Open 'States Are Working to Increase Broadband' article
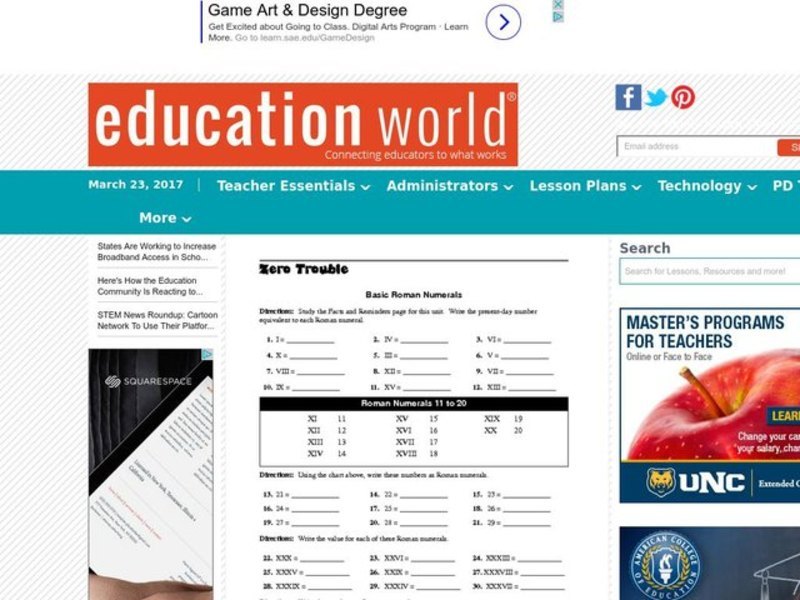Viewport: 800px width, 600px height. (x=156, y=251)
